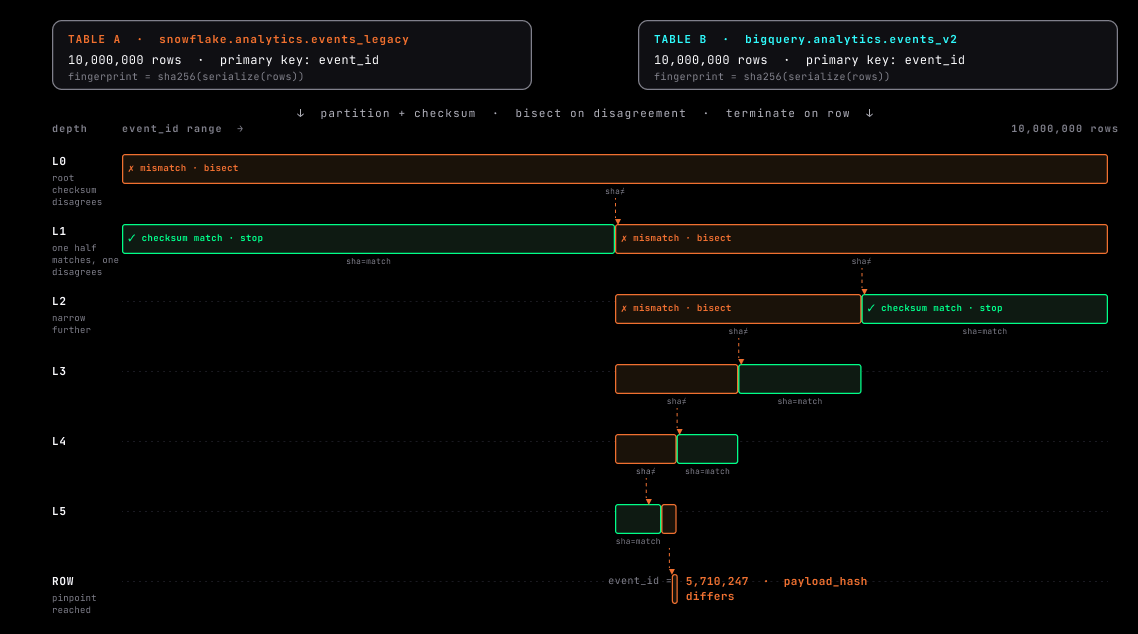Click Table A's "primary key: event_id" text
This screenshot has width=1138, height=634.
point(299,60)
